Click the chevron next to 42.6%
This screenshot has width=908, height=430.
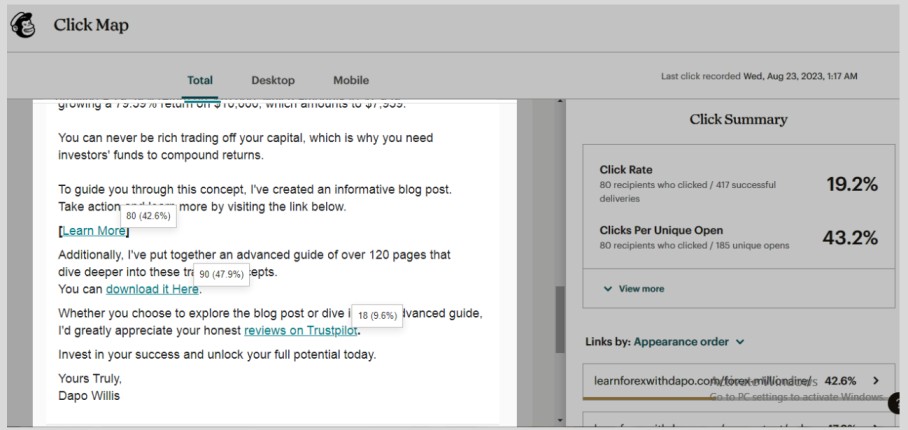tap(876, 381)
